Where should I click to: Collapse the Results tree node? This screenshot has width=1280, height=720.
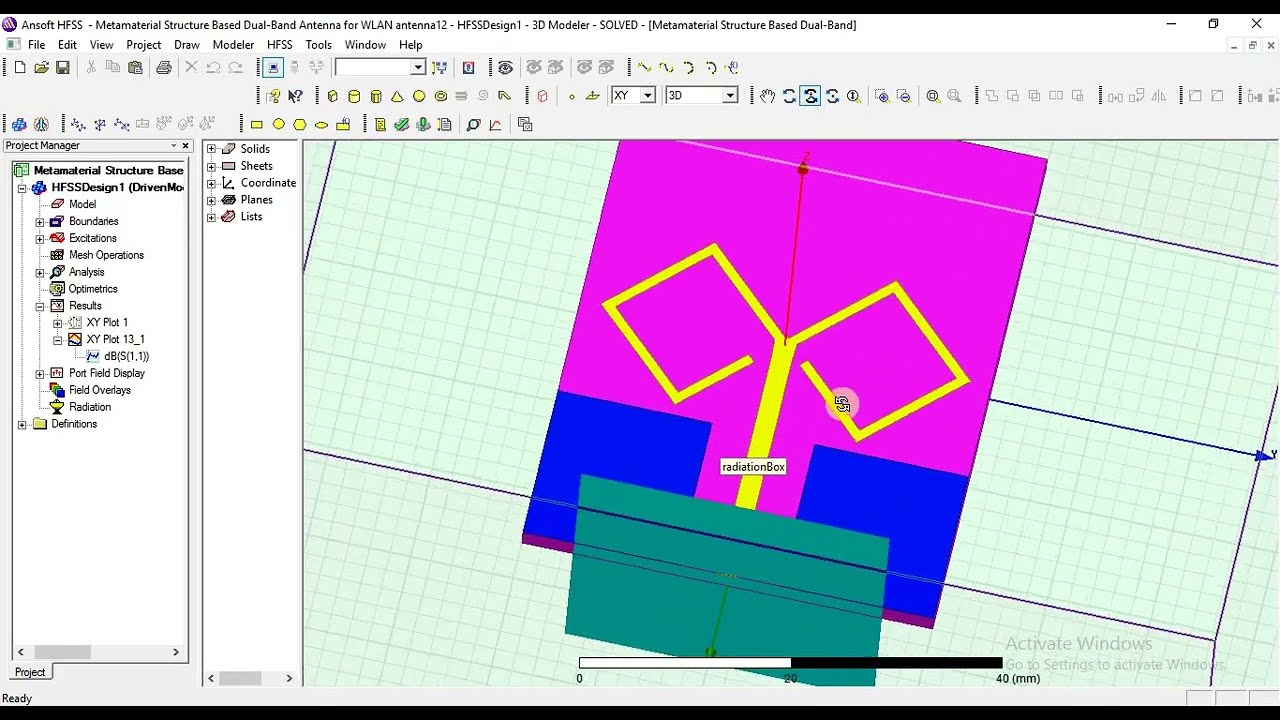click(x=40, y=306)
